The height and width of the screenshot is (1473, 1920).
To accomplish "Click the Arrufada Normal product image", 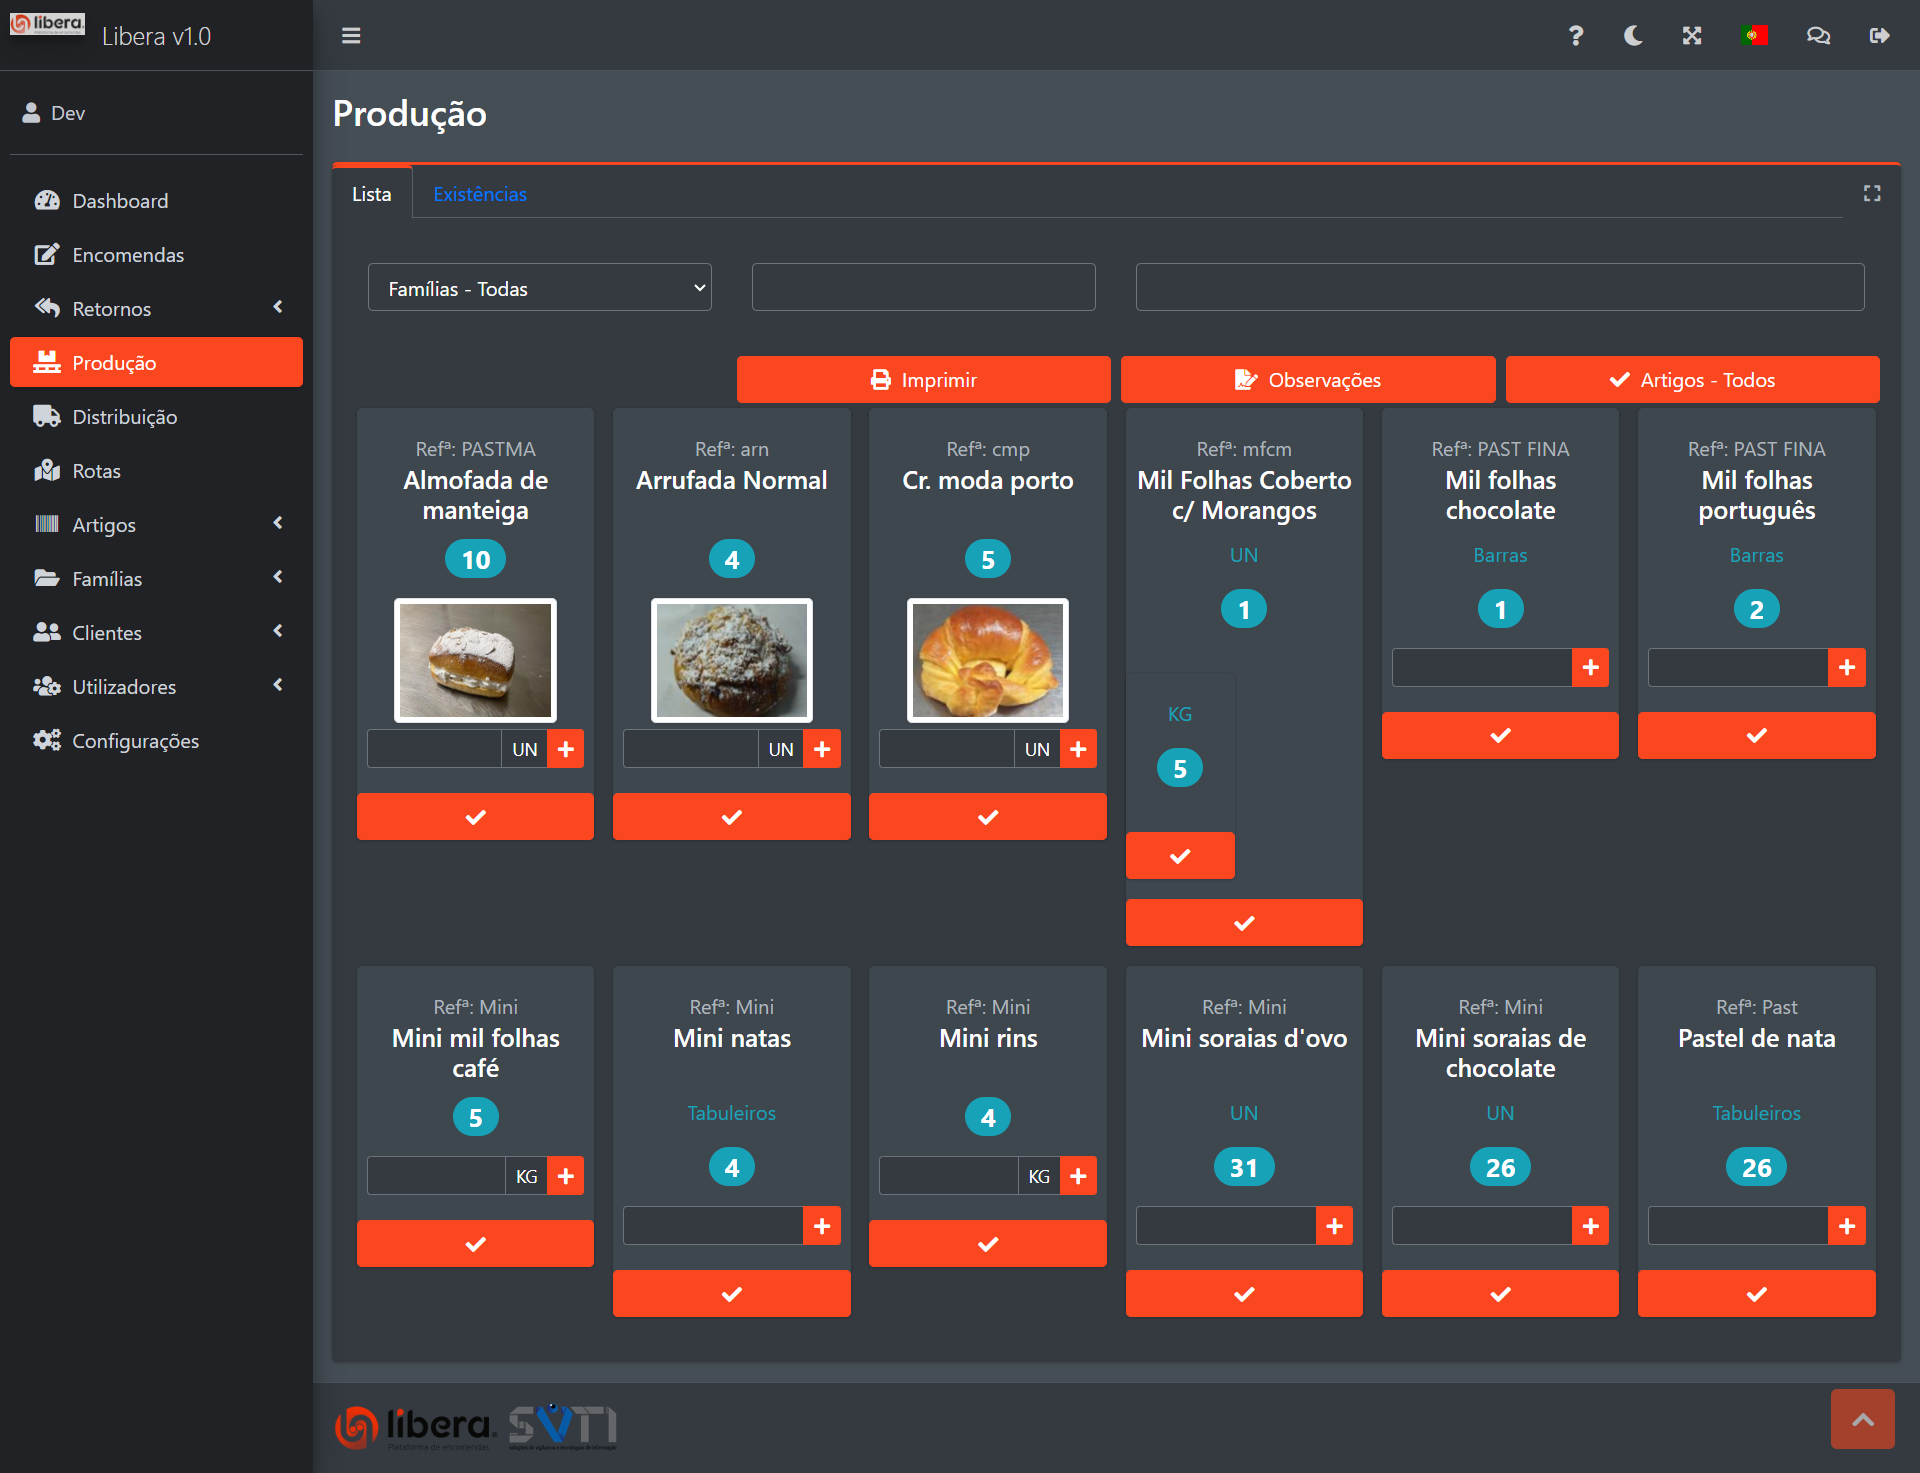I will (732, 660).
